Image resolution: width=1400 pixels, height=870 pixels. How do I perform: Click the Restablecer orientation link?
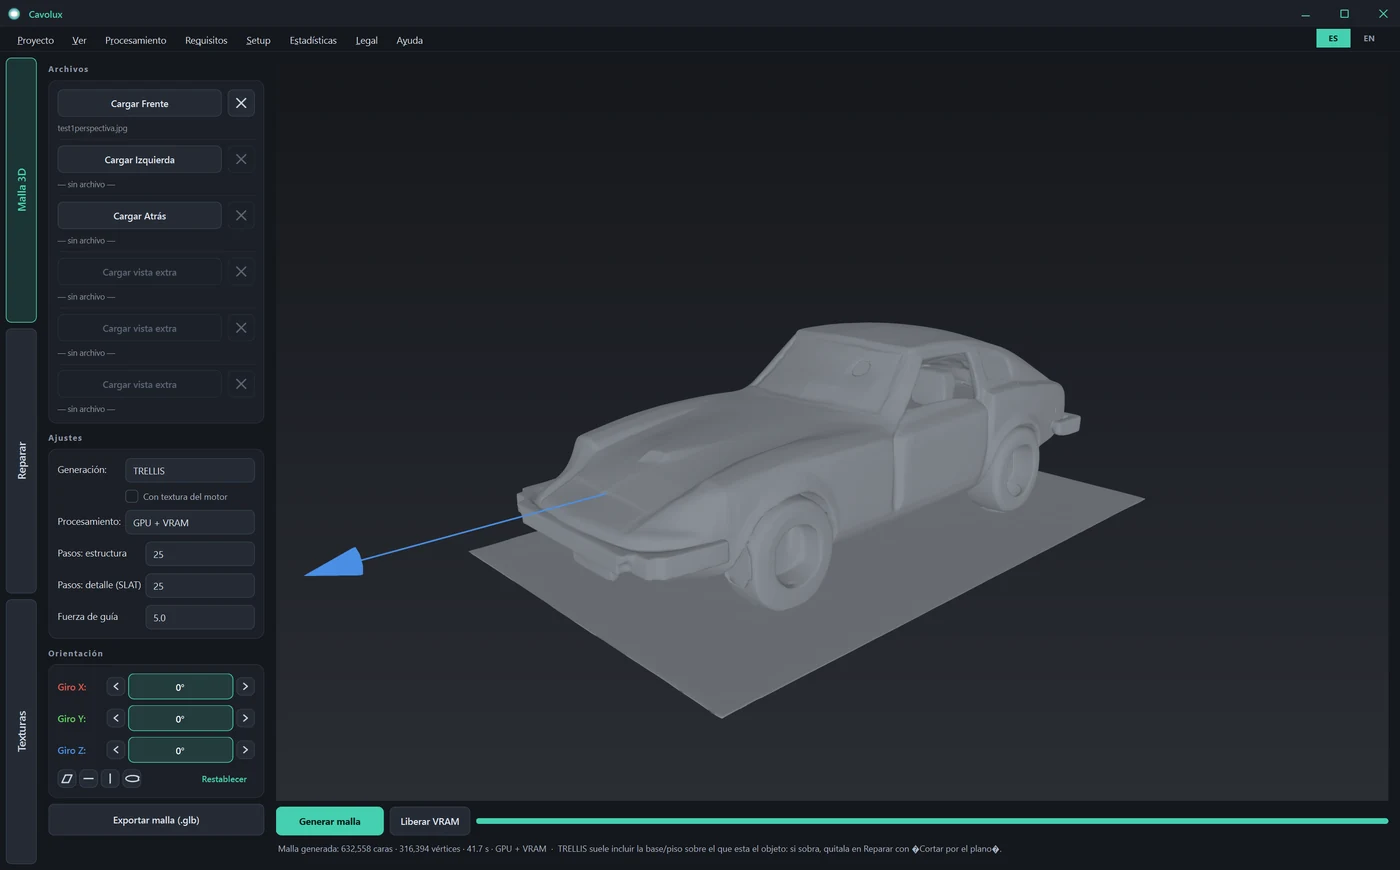coord(224,779)
